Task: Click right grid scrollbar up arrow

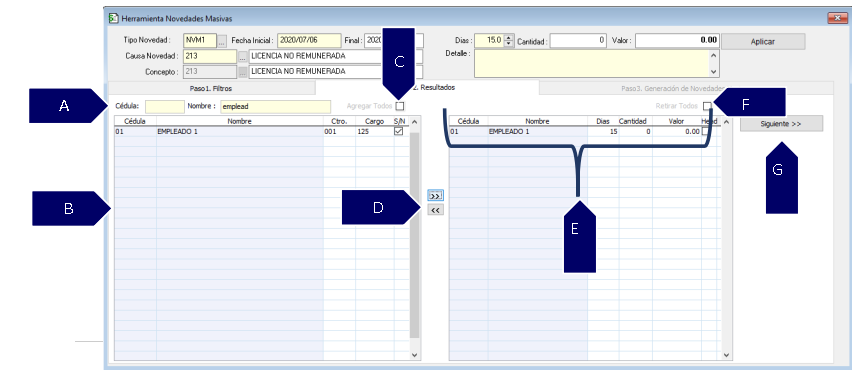Action: pyautogui.click(x=727, y=121)
